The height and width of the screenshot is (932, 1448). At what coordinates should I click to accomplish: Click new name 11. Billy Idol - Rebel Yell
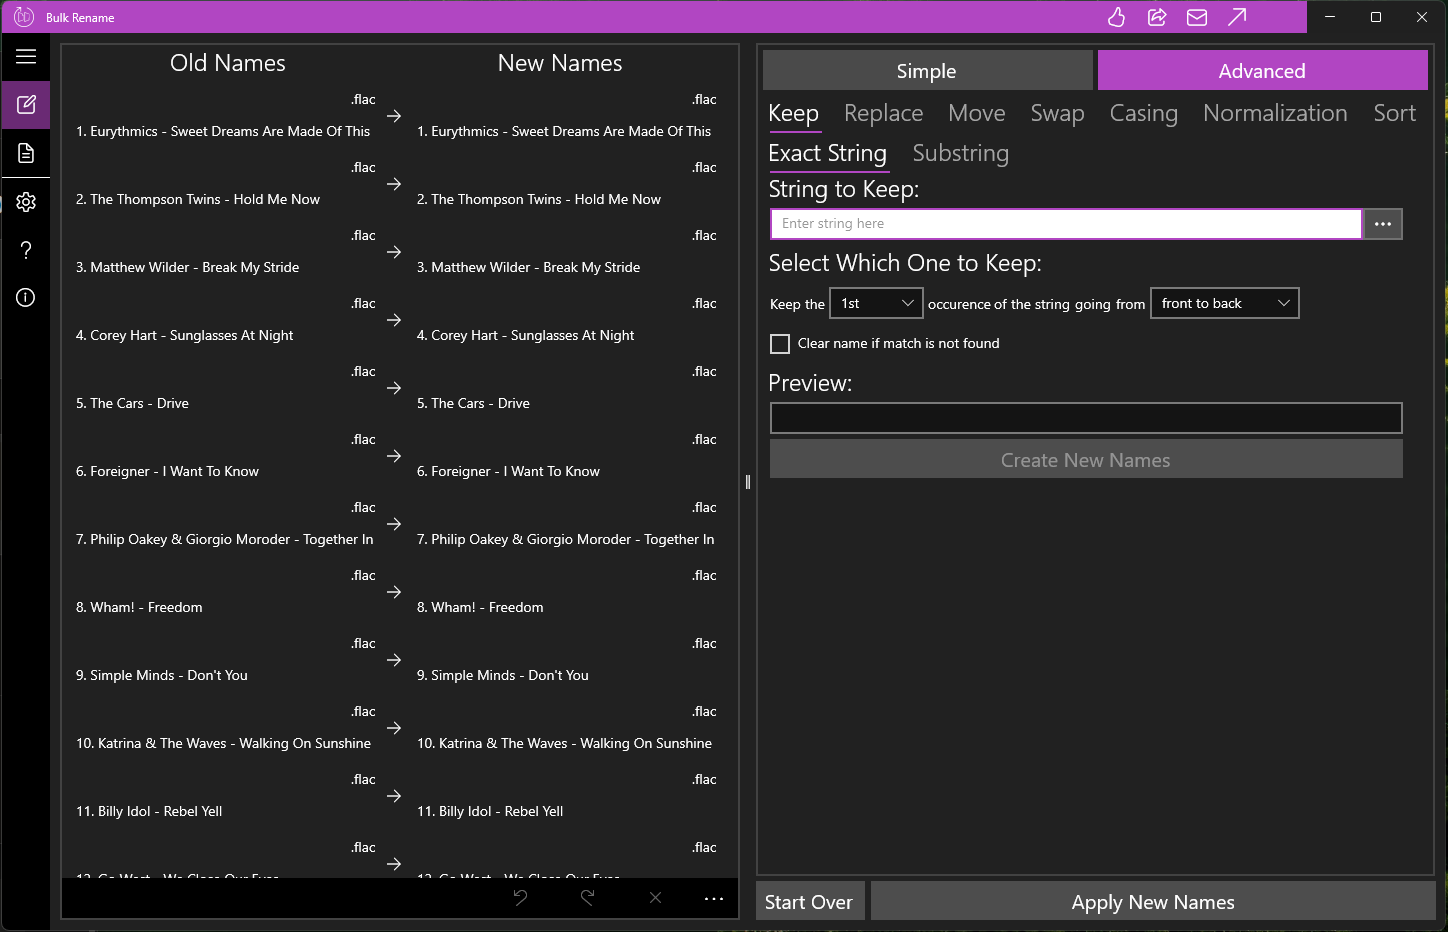coord(490,811)
